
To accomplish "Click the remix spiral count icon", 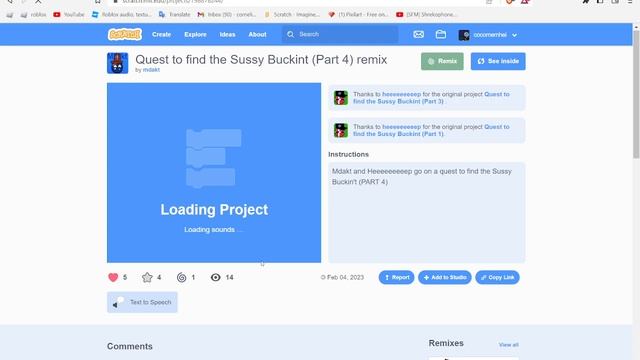I will (182, 278).
